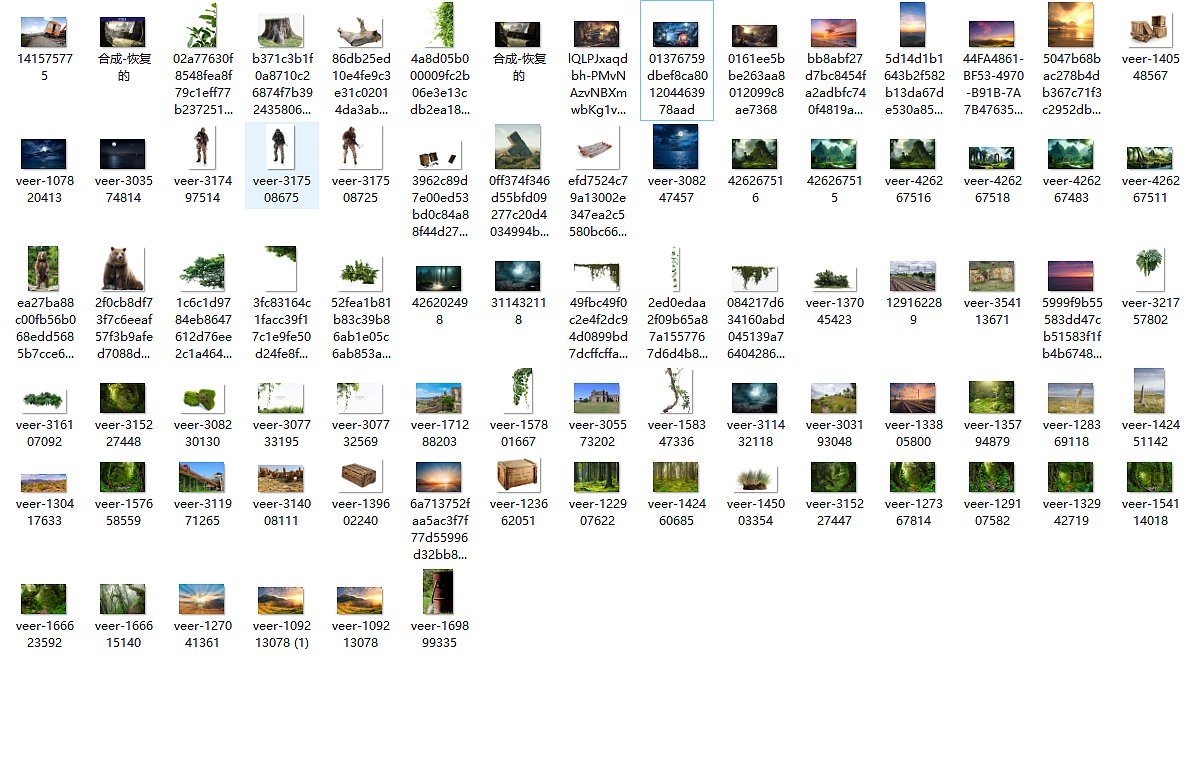Image resolution: width=1192 pixels, height=760 pixels.
Task: Select sunburst image veer-127041361
Action: tap(202, 600)
